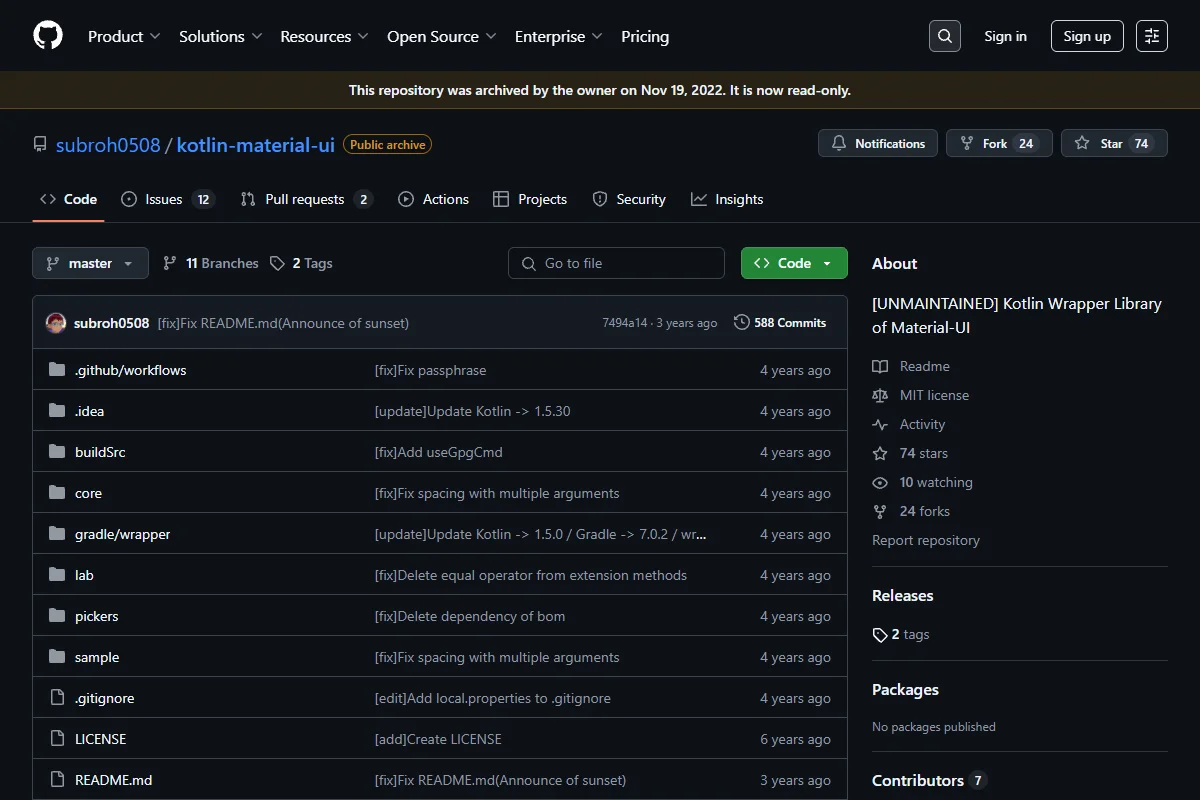Image resolution: width=1200 pixels, height=800 pixels.
Task: Open appearance settings icon in header
Action: (1152, 36)
